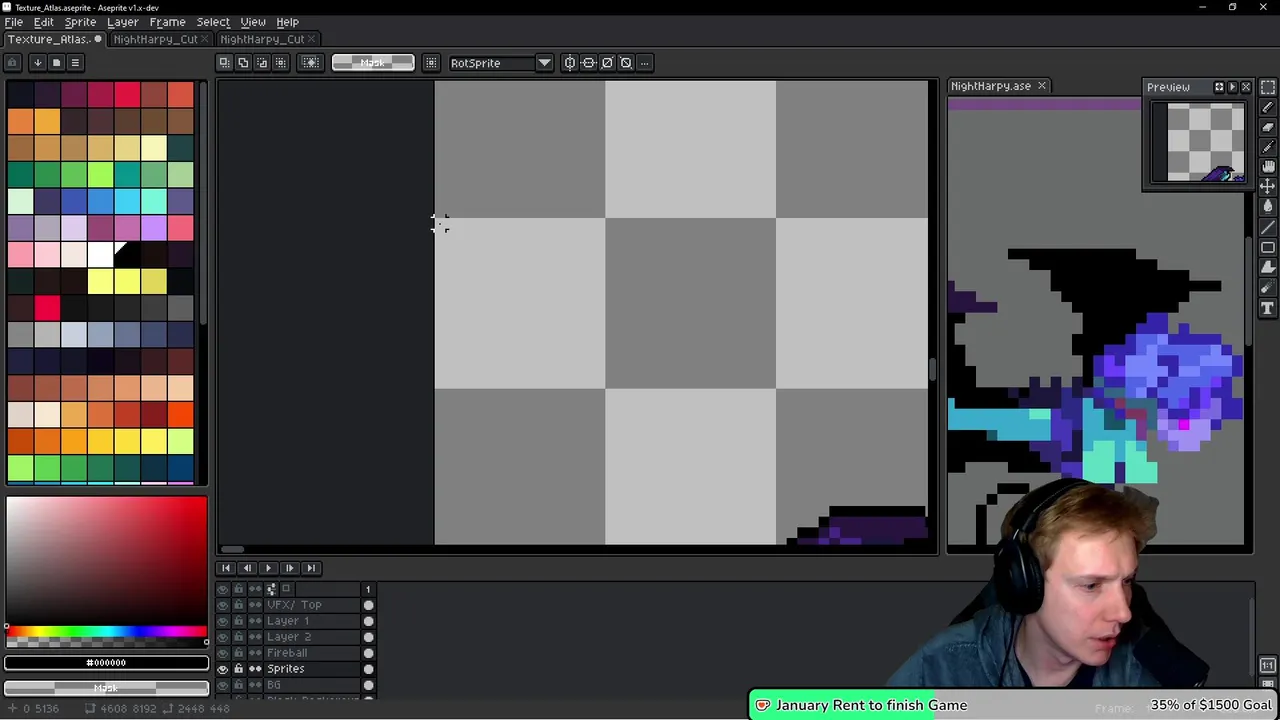Go to last frame in timeline
1280x720 pixels.
(x=311, y=568)
